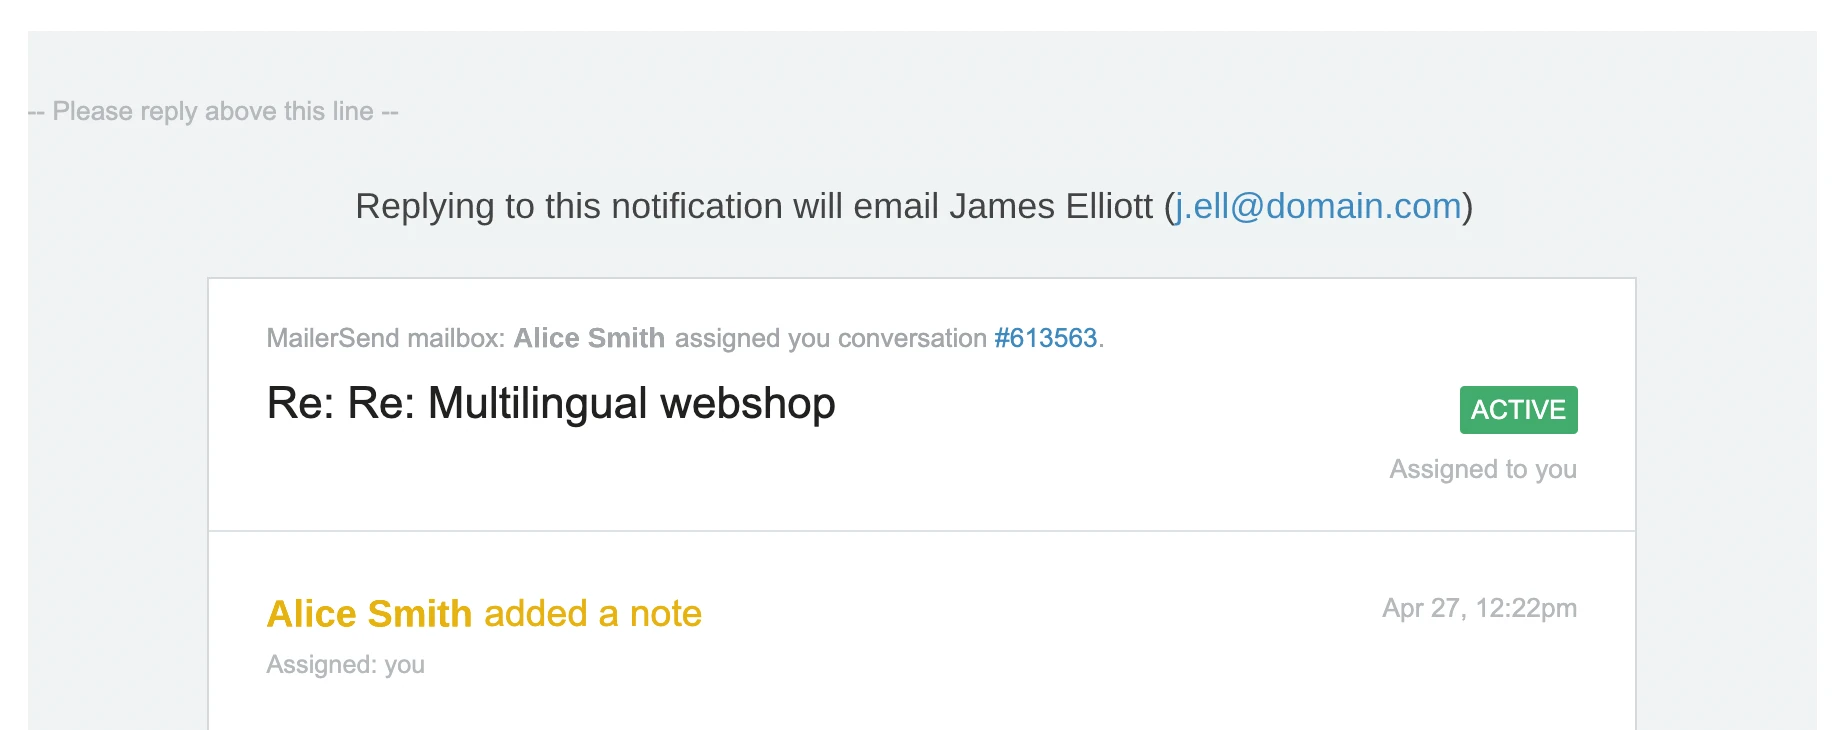Image resolution: width=1846 pixels, height=730 pixels.
Task: Click the 'Re: Re: Multilingual webshop' subject title
Action: [550, 404]
